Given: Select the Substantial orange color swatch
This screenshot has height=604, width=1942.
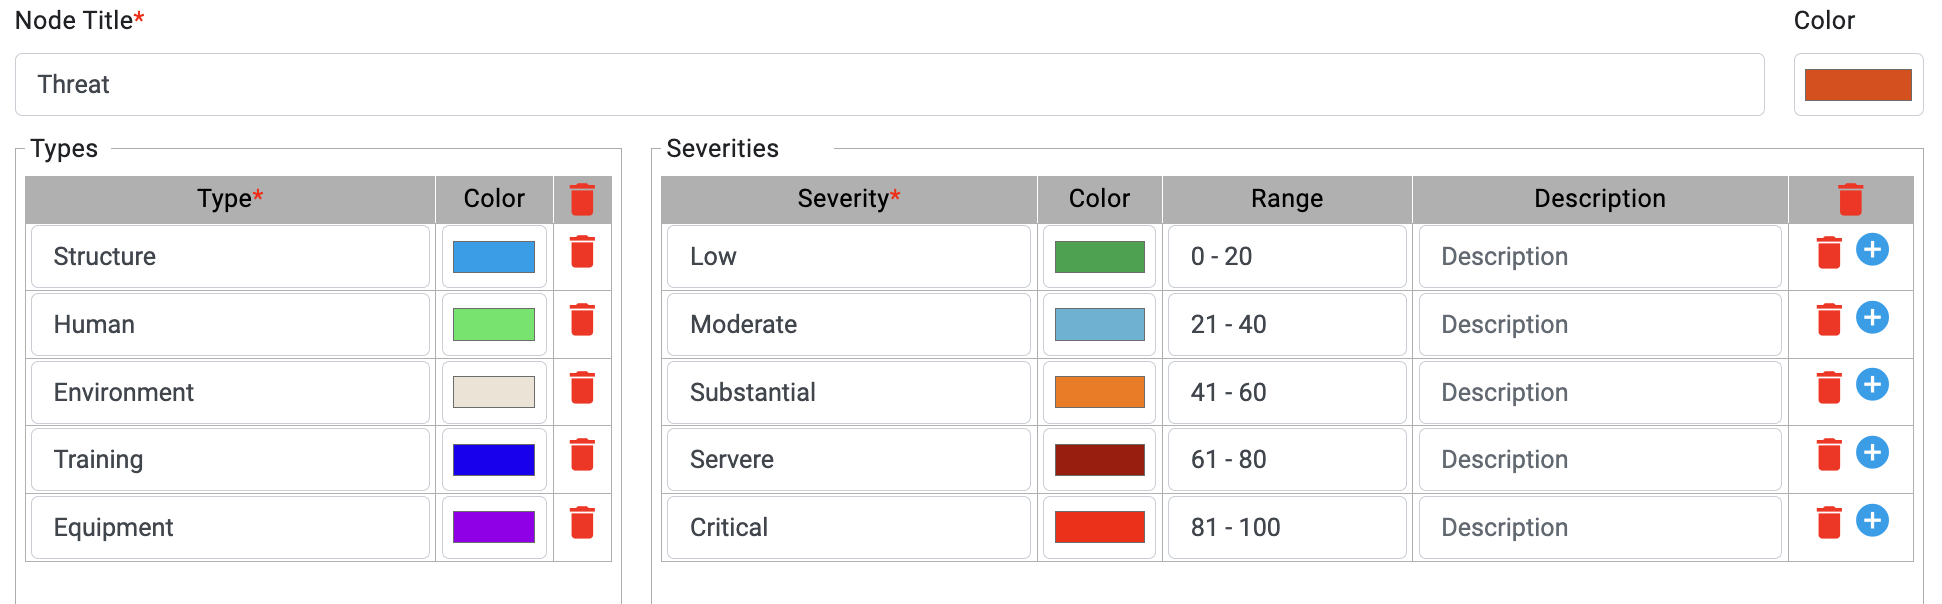Looking at the screenshot, I should (1099, 392).
